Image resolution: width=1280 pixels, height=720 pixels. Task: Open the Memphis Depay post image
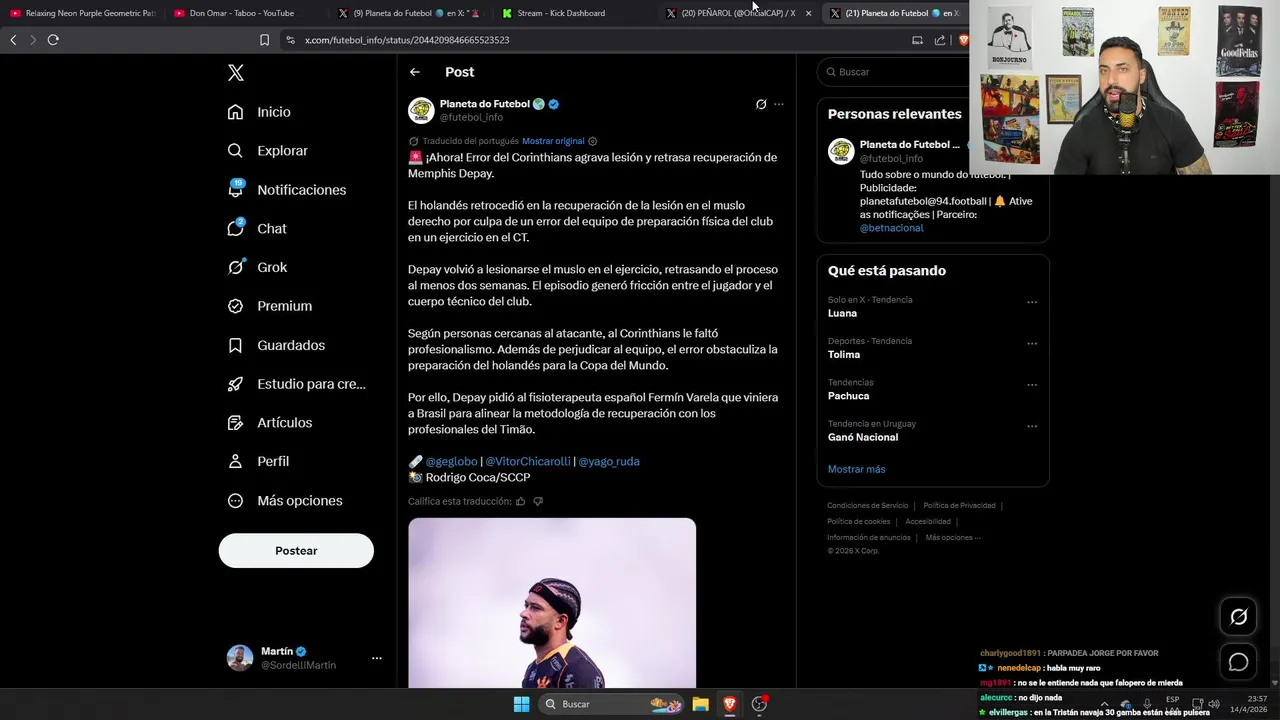552,603
